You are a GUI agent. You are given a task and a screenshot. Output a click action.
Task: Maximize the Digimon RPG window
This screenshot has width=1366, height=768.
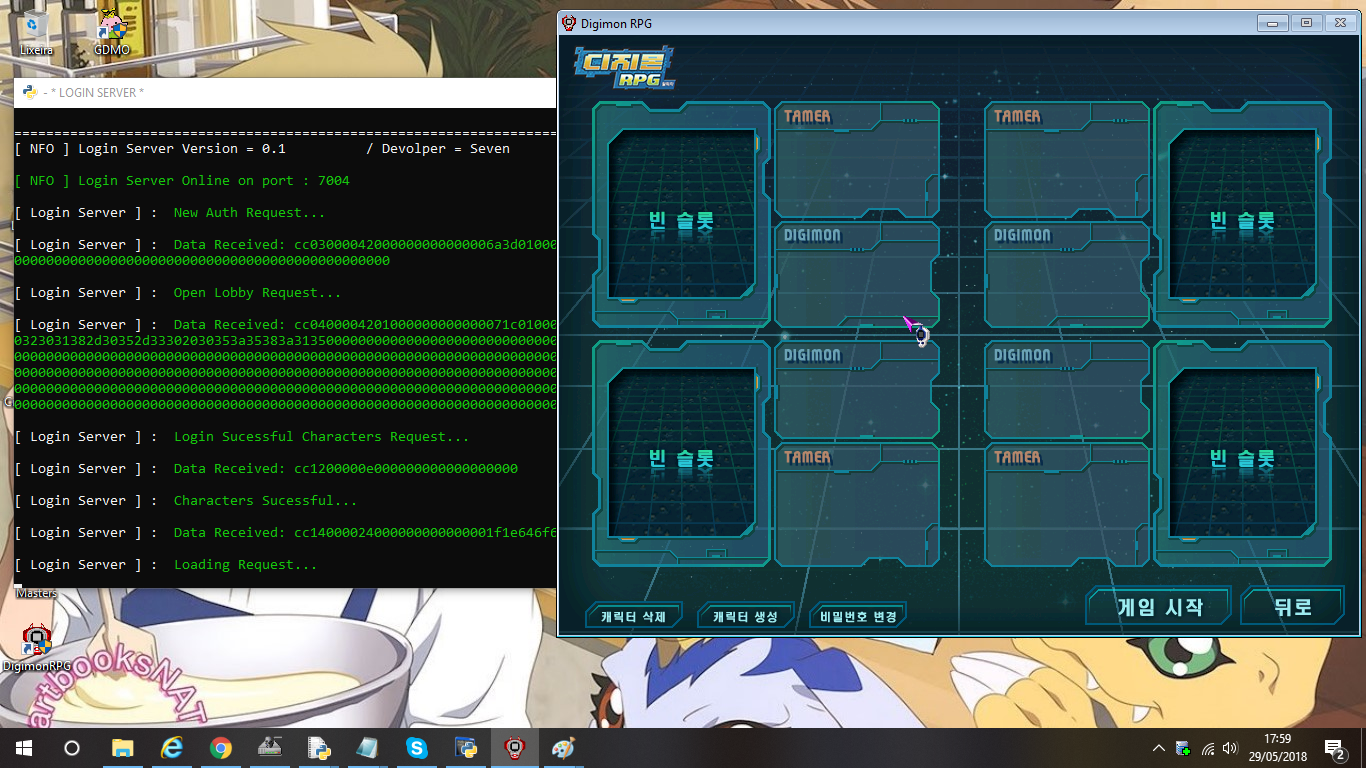click(1305, 23)
